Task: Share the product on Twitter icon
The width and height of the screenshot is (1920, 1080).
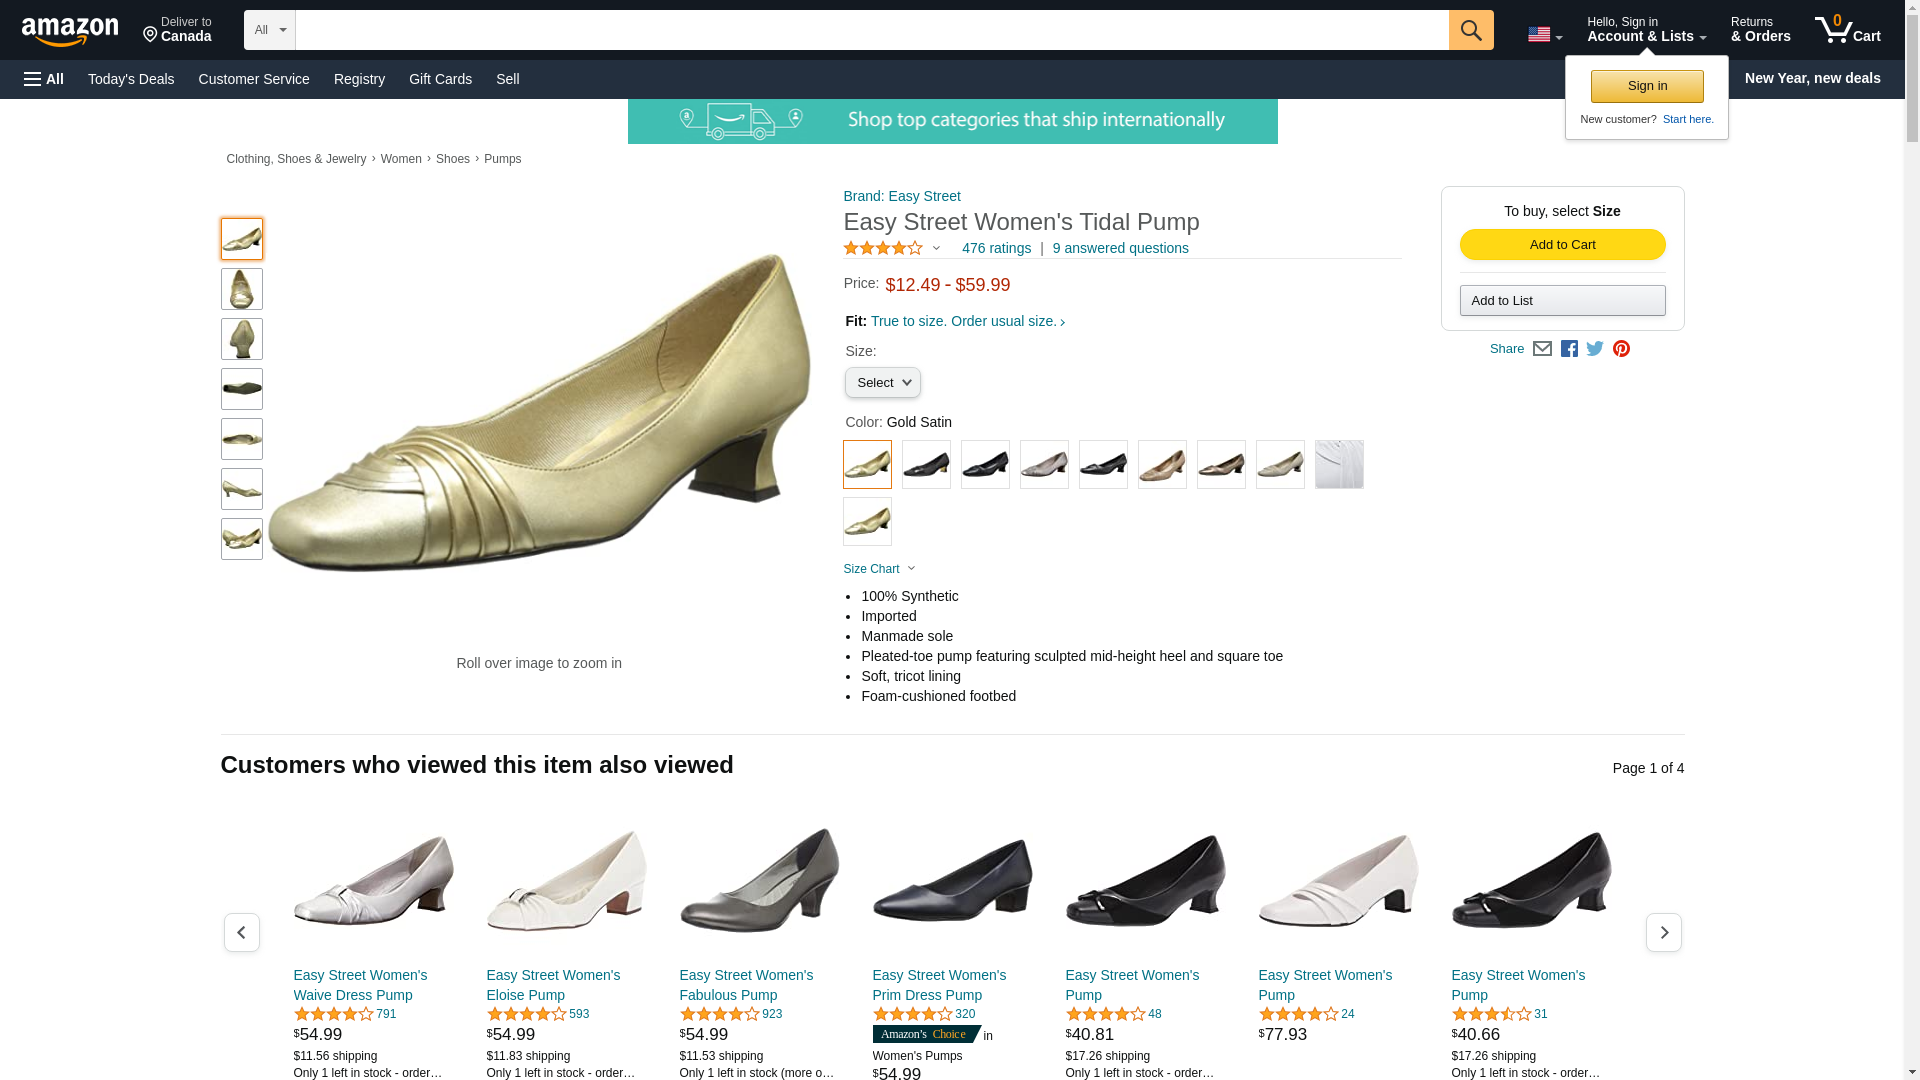Action: coord(1595,349)
